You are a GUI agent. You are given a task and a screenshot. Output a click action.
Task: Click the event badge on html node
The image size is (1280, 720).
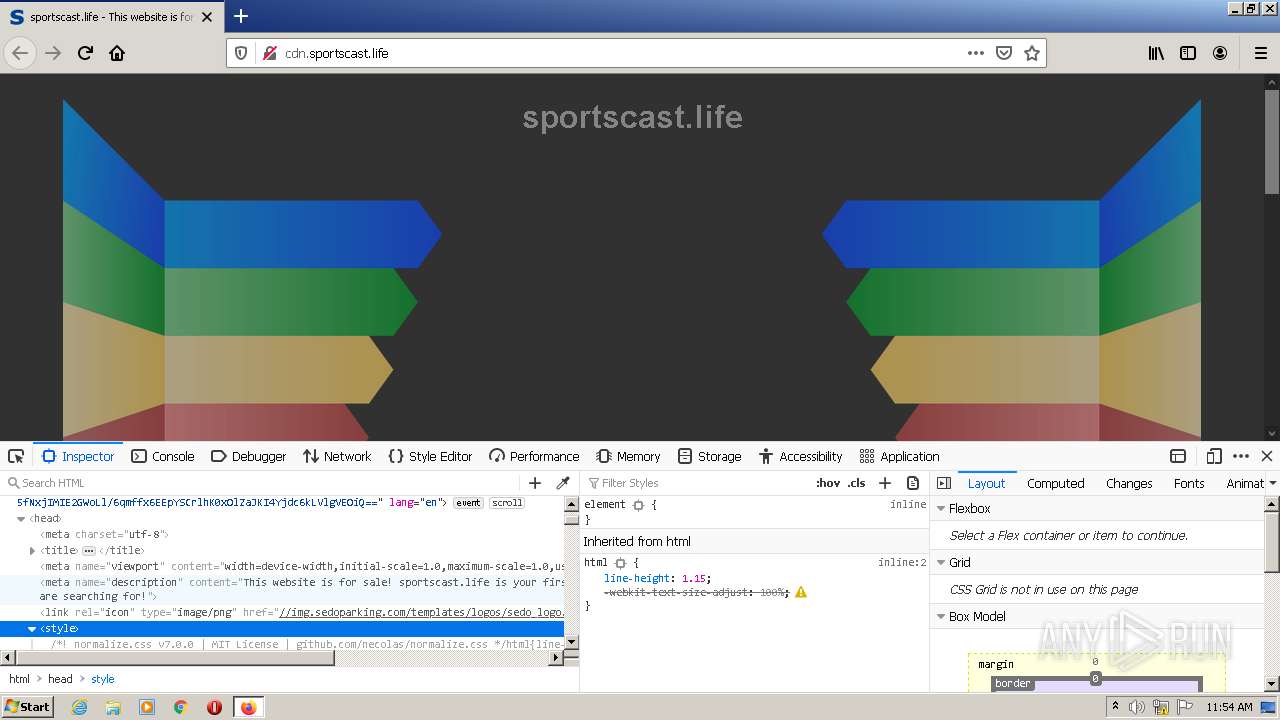tap(468, 503)
